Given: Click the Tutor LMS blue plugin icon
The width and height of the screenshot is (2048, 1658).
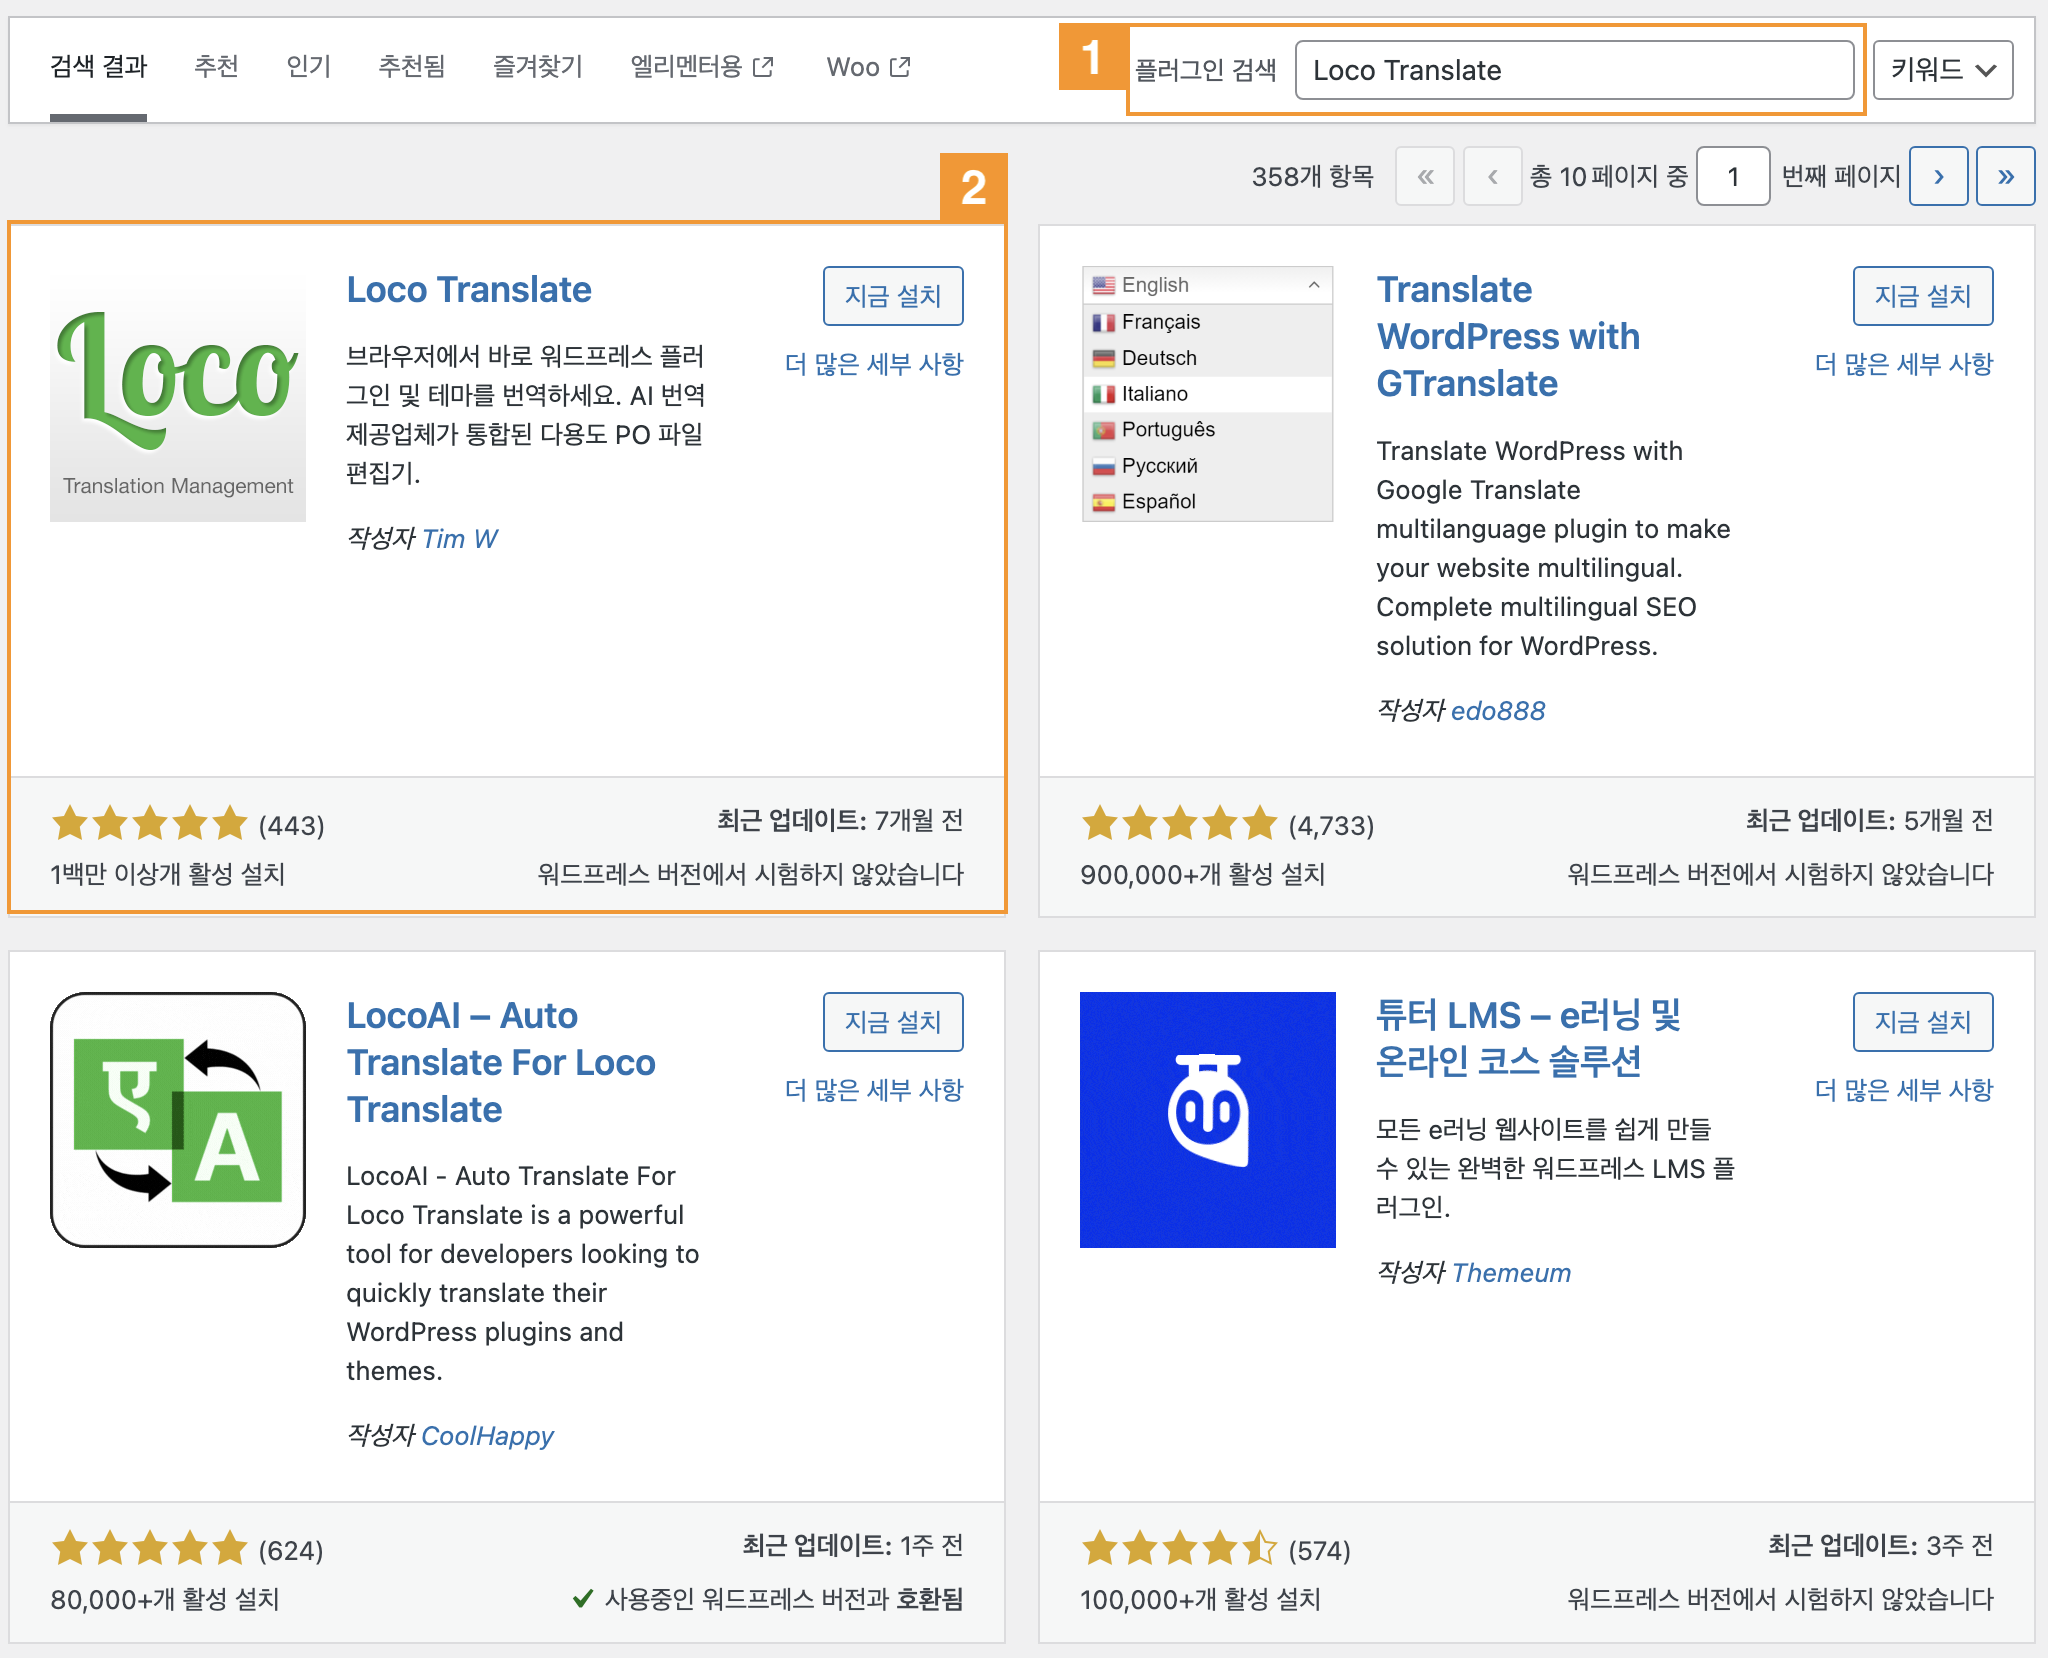Looking at the screenshot, I should pyautogui.click(x=1207, y=1119).
